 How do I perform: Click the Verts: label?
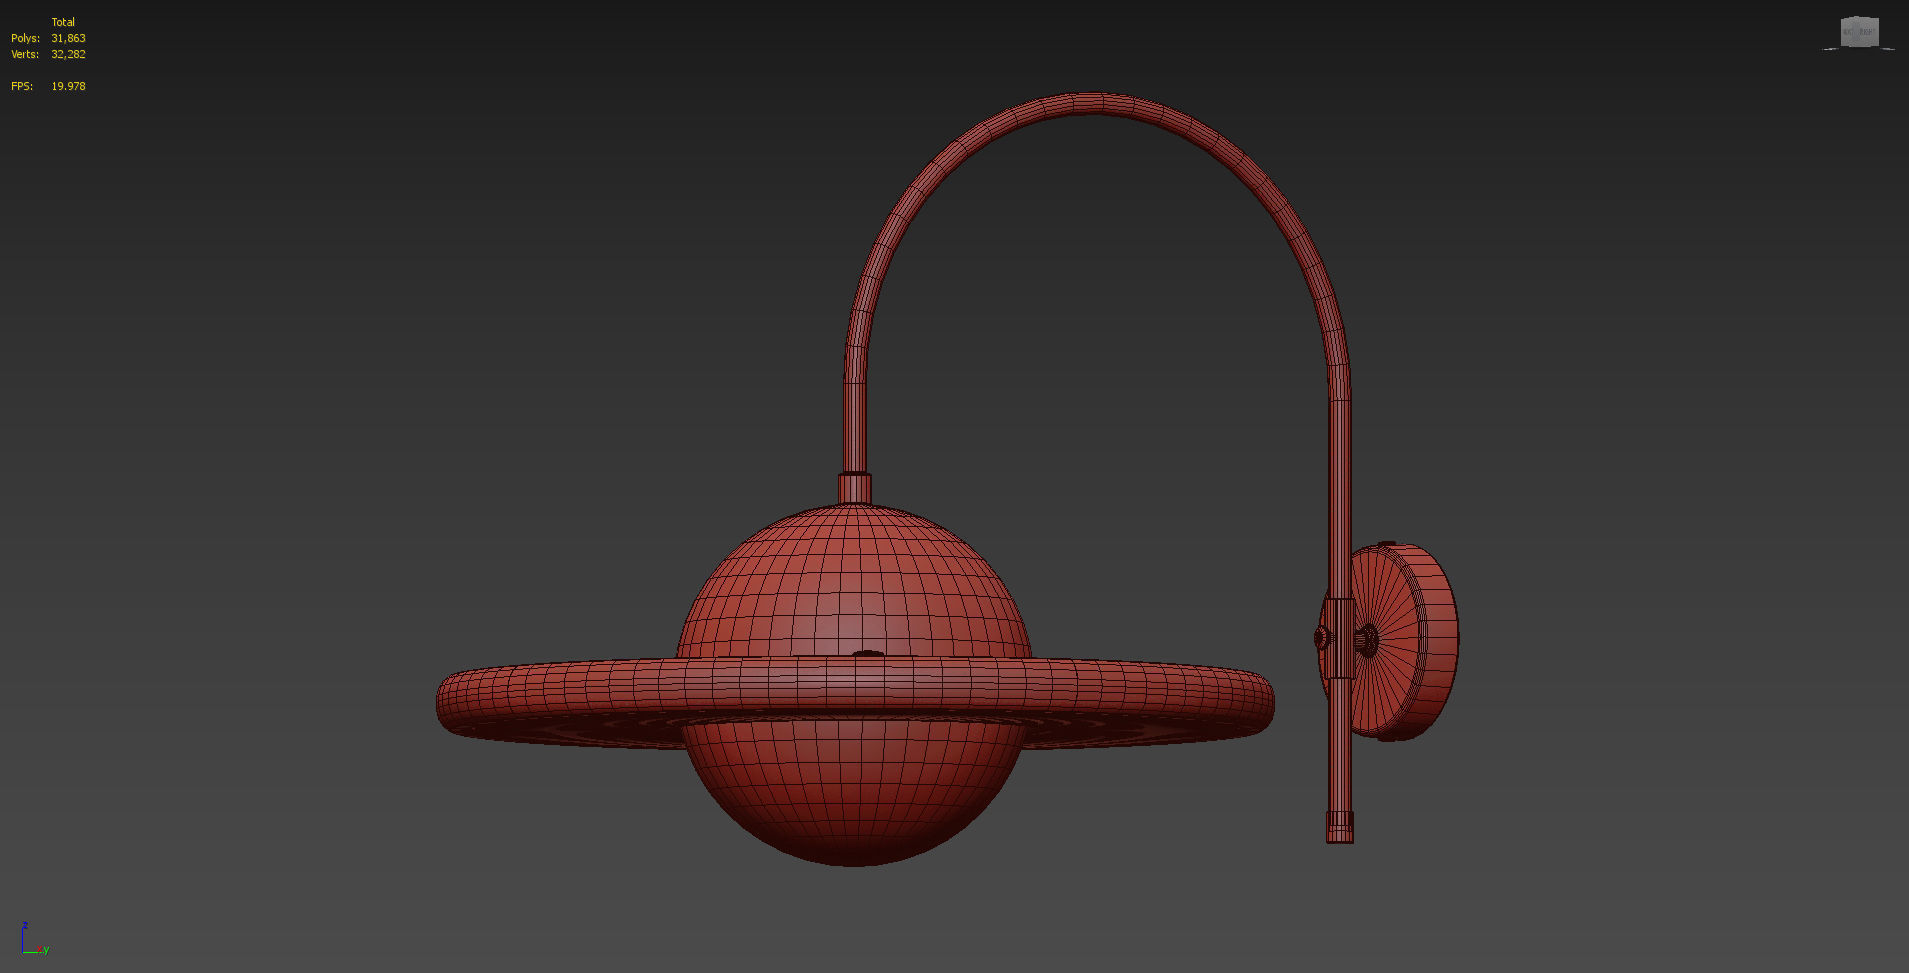coord(25,54)
